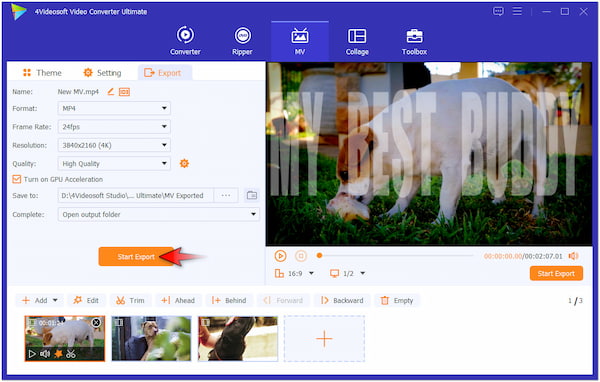The image size is (600, 382).
Task: Switch to the Setting tab
Action: 102,73
